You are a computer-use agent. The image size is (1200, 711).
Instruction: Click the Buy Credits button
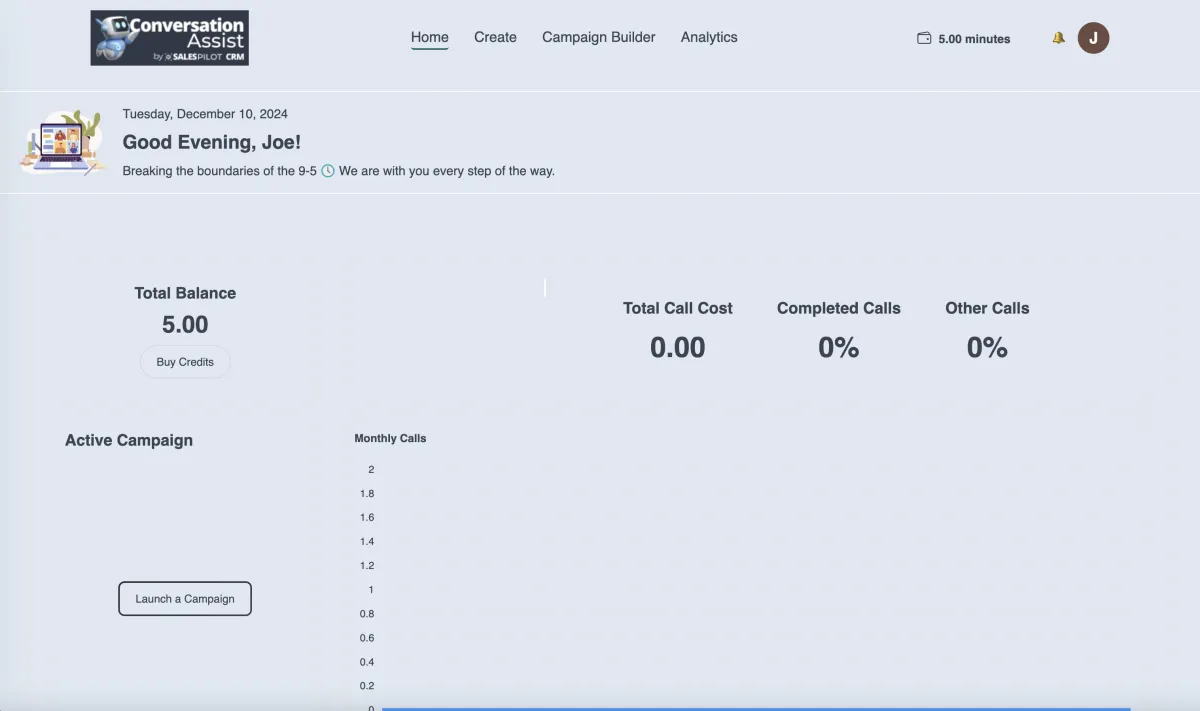pyautogui.click(x=185, y=362)
